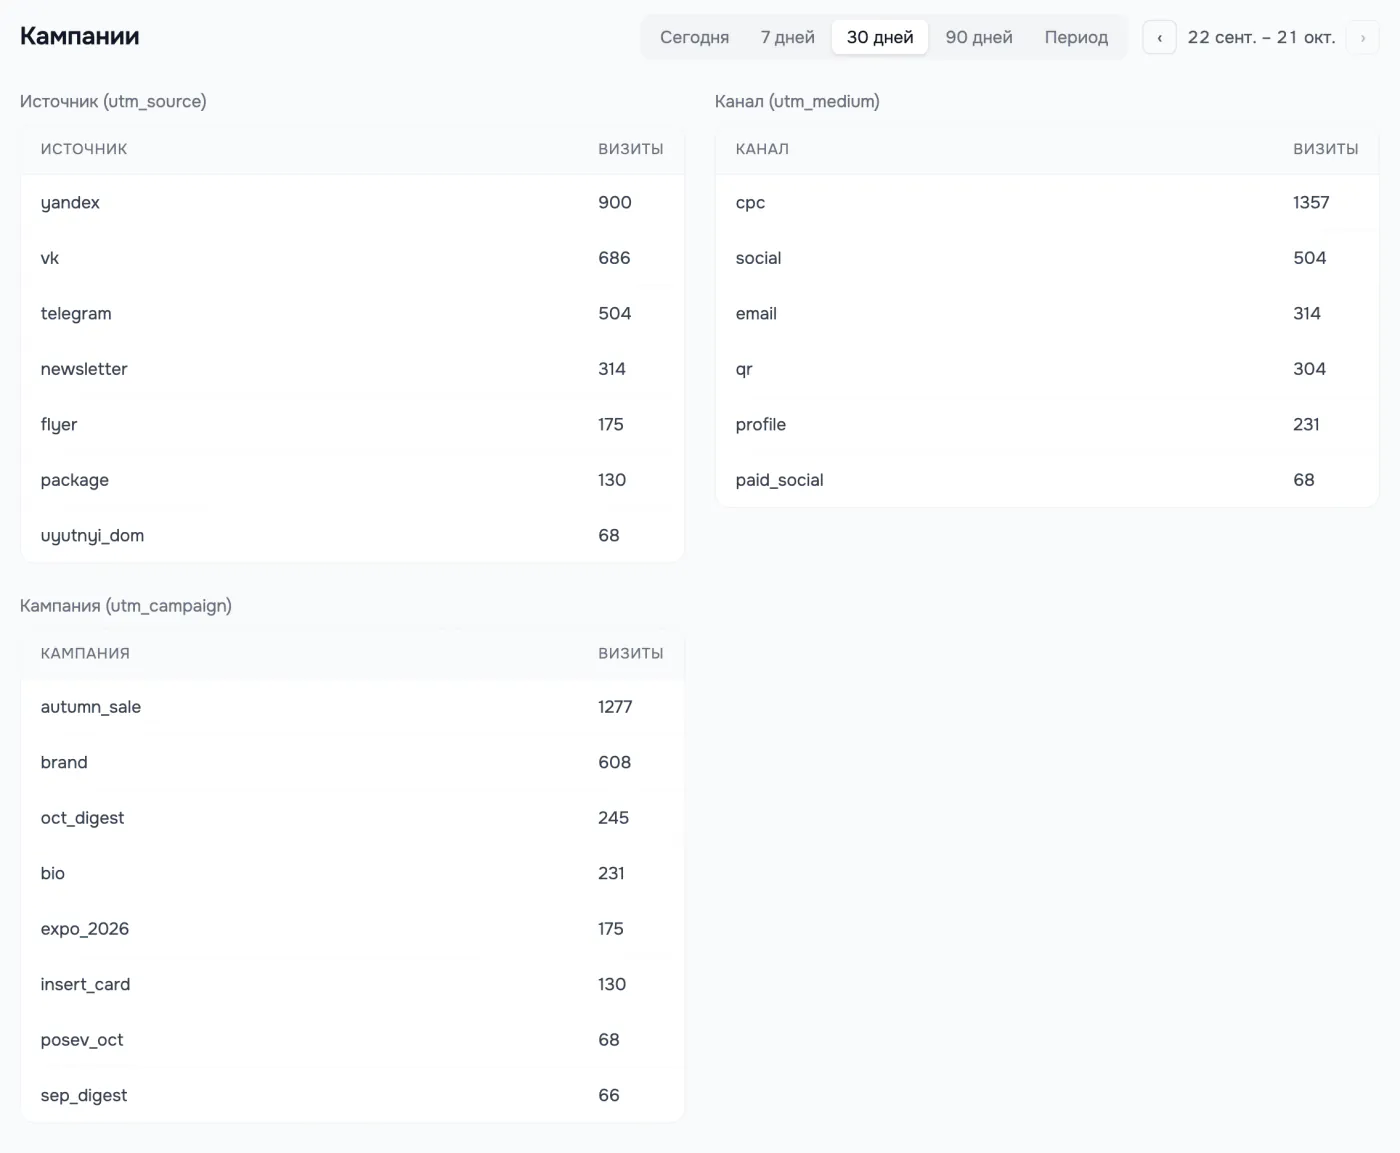Screen dimensions: 1400x1153
Task: Select the yandex source row
Action: click(352, 202)
